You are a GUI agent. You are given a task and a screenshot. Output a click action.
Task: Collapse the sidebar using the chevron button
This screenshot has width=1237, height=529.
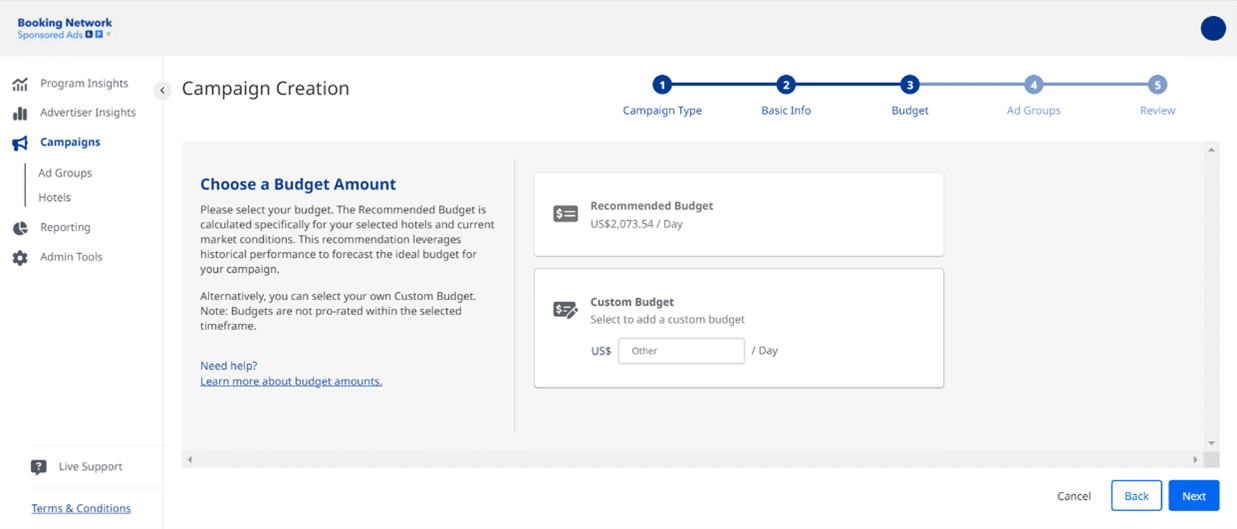(162, 90)
